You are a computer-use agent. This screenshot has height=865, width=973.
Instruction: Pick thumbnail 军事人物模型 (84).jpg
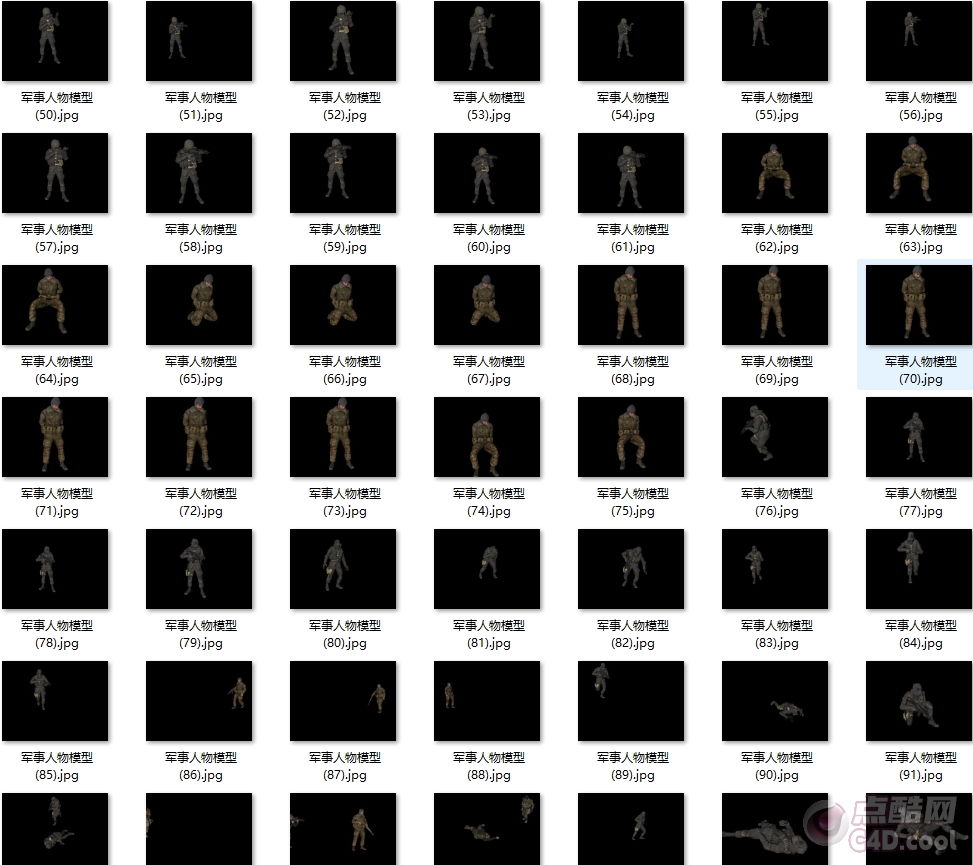pos(919,569)
